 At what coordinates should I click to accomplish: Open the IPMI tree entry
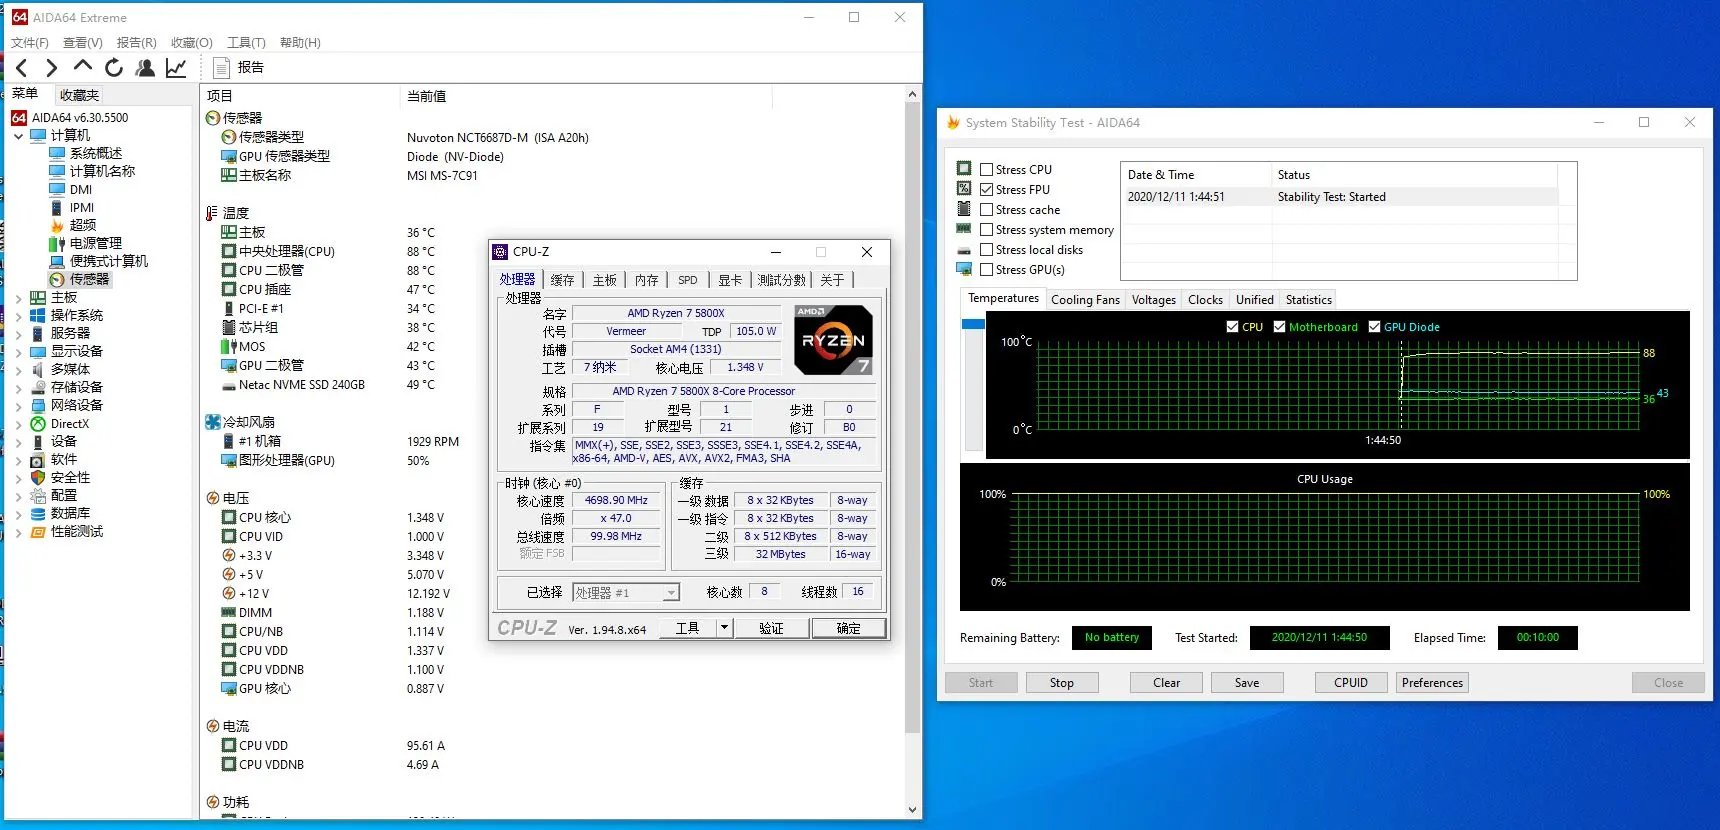tap(82, 207)
